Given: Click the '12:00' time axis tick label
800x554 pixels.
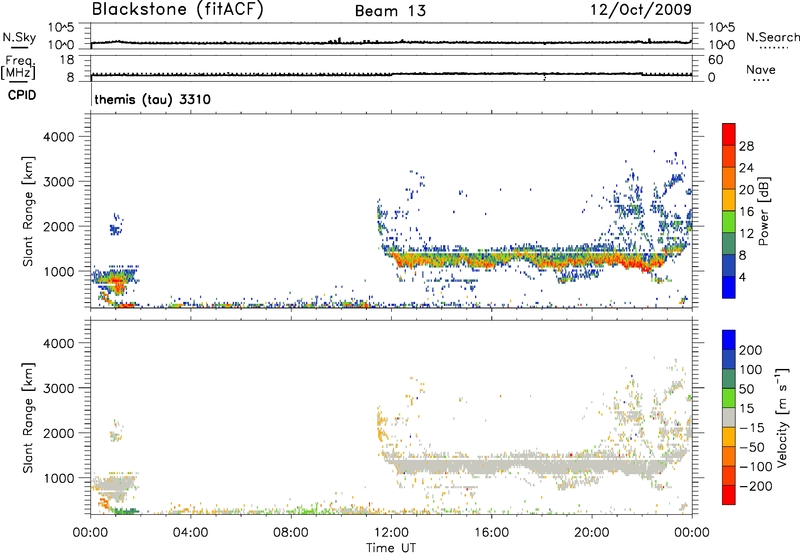Looking at the screenshot, I should [391, 533].
